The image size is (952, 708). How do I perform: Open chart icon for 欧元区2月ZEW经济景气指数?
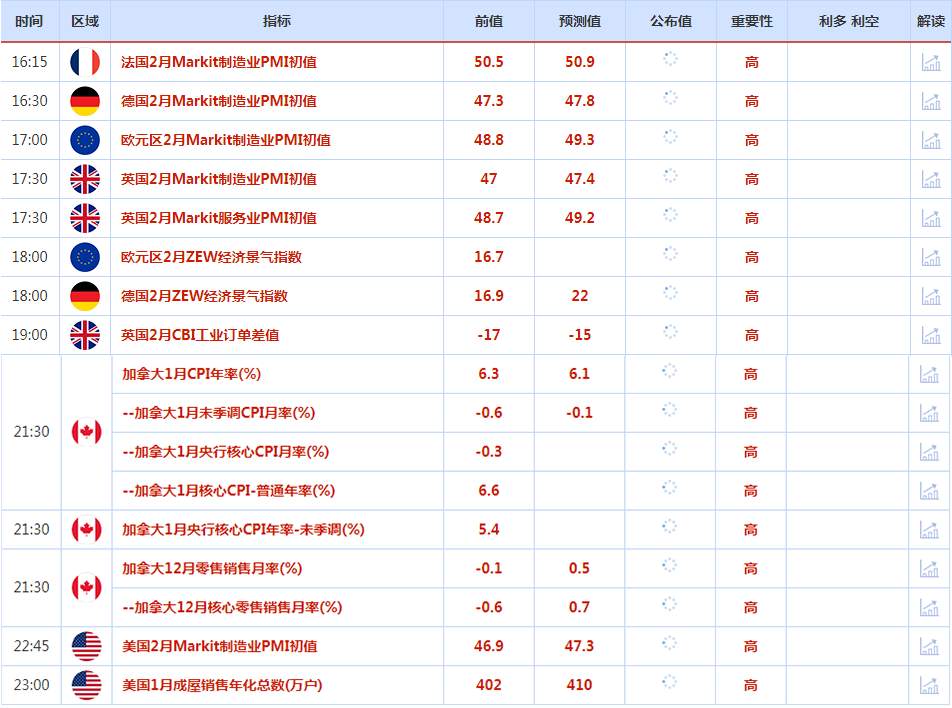point(931,257)
